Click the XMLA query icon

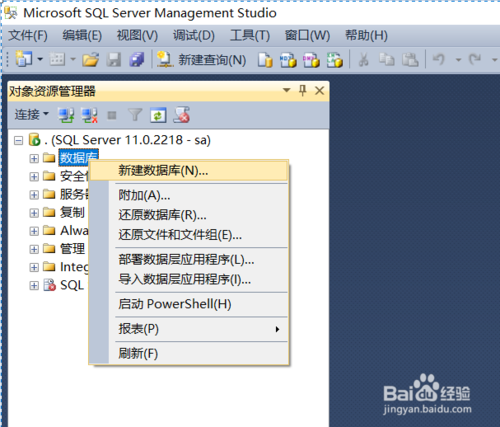click(x=335, y=60)
